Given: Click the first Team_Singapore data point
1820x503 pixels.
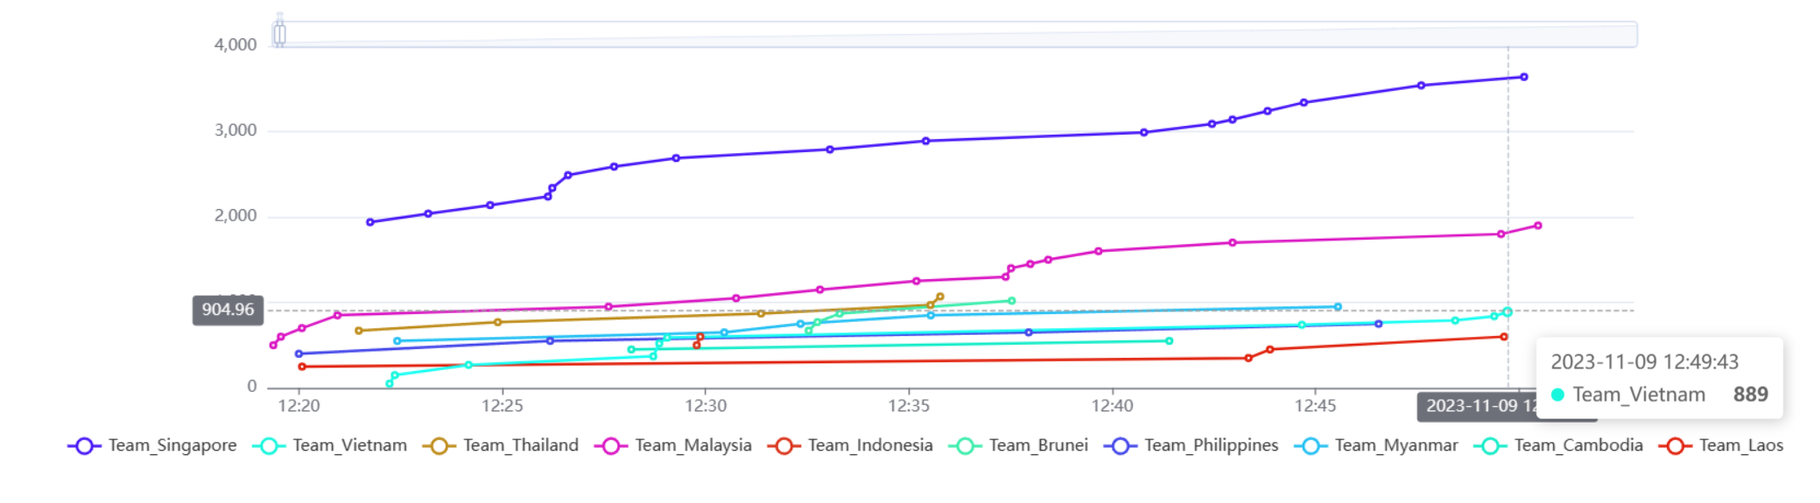Looking at the screenshot, I should click(370, 222).
